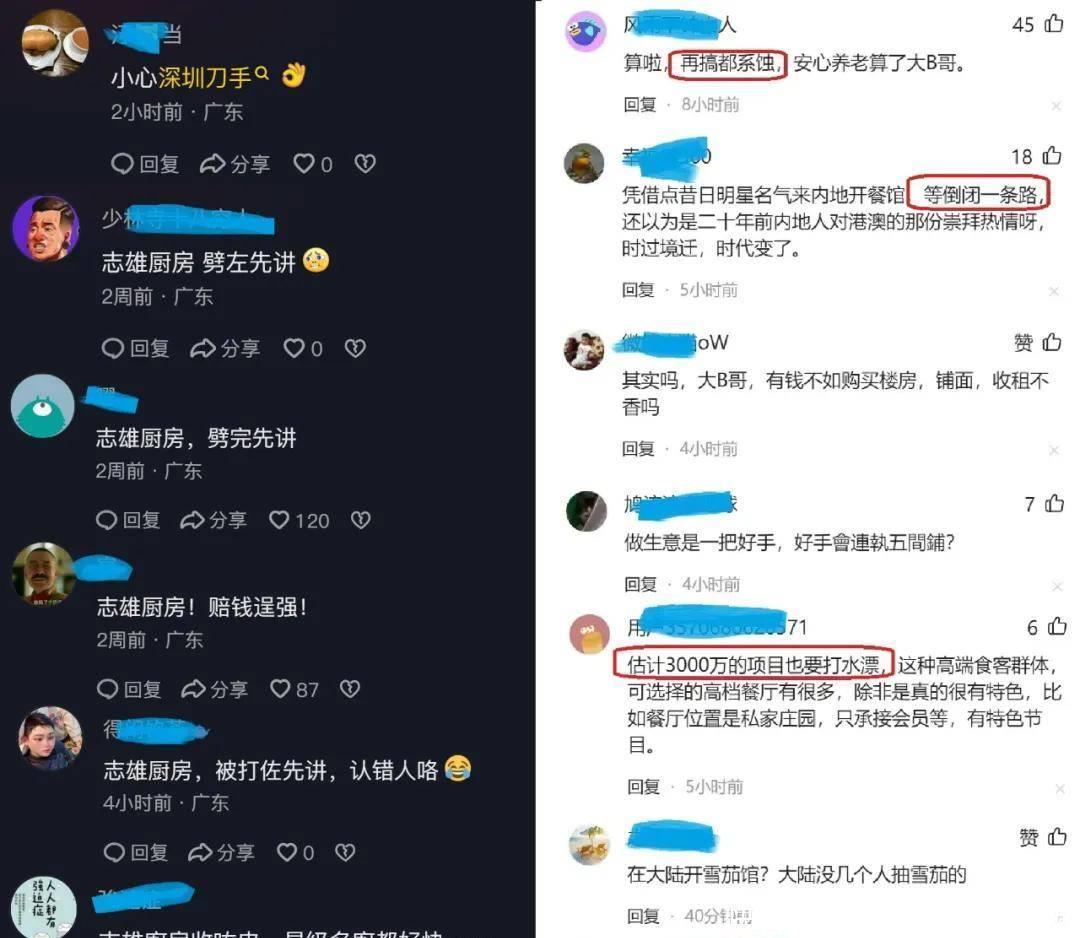This screenshot has width=1080, height=938.
Task: Open the coffee cup avatar profile
Action: 55,43
